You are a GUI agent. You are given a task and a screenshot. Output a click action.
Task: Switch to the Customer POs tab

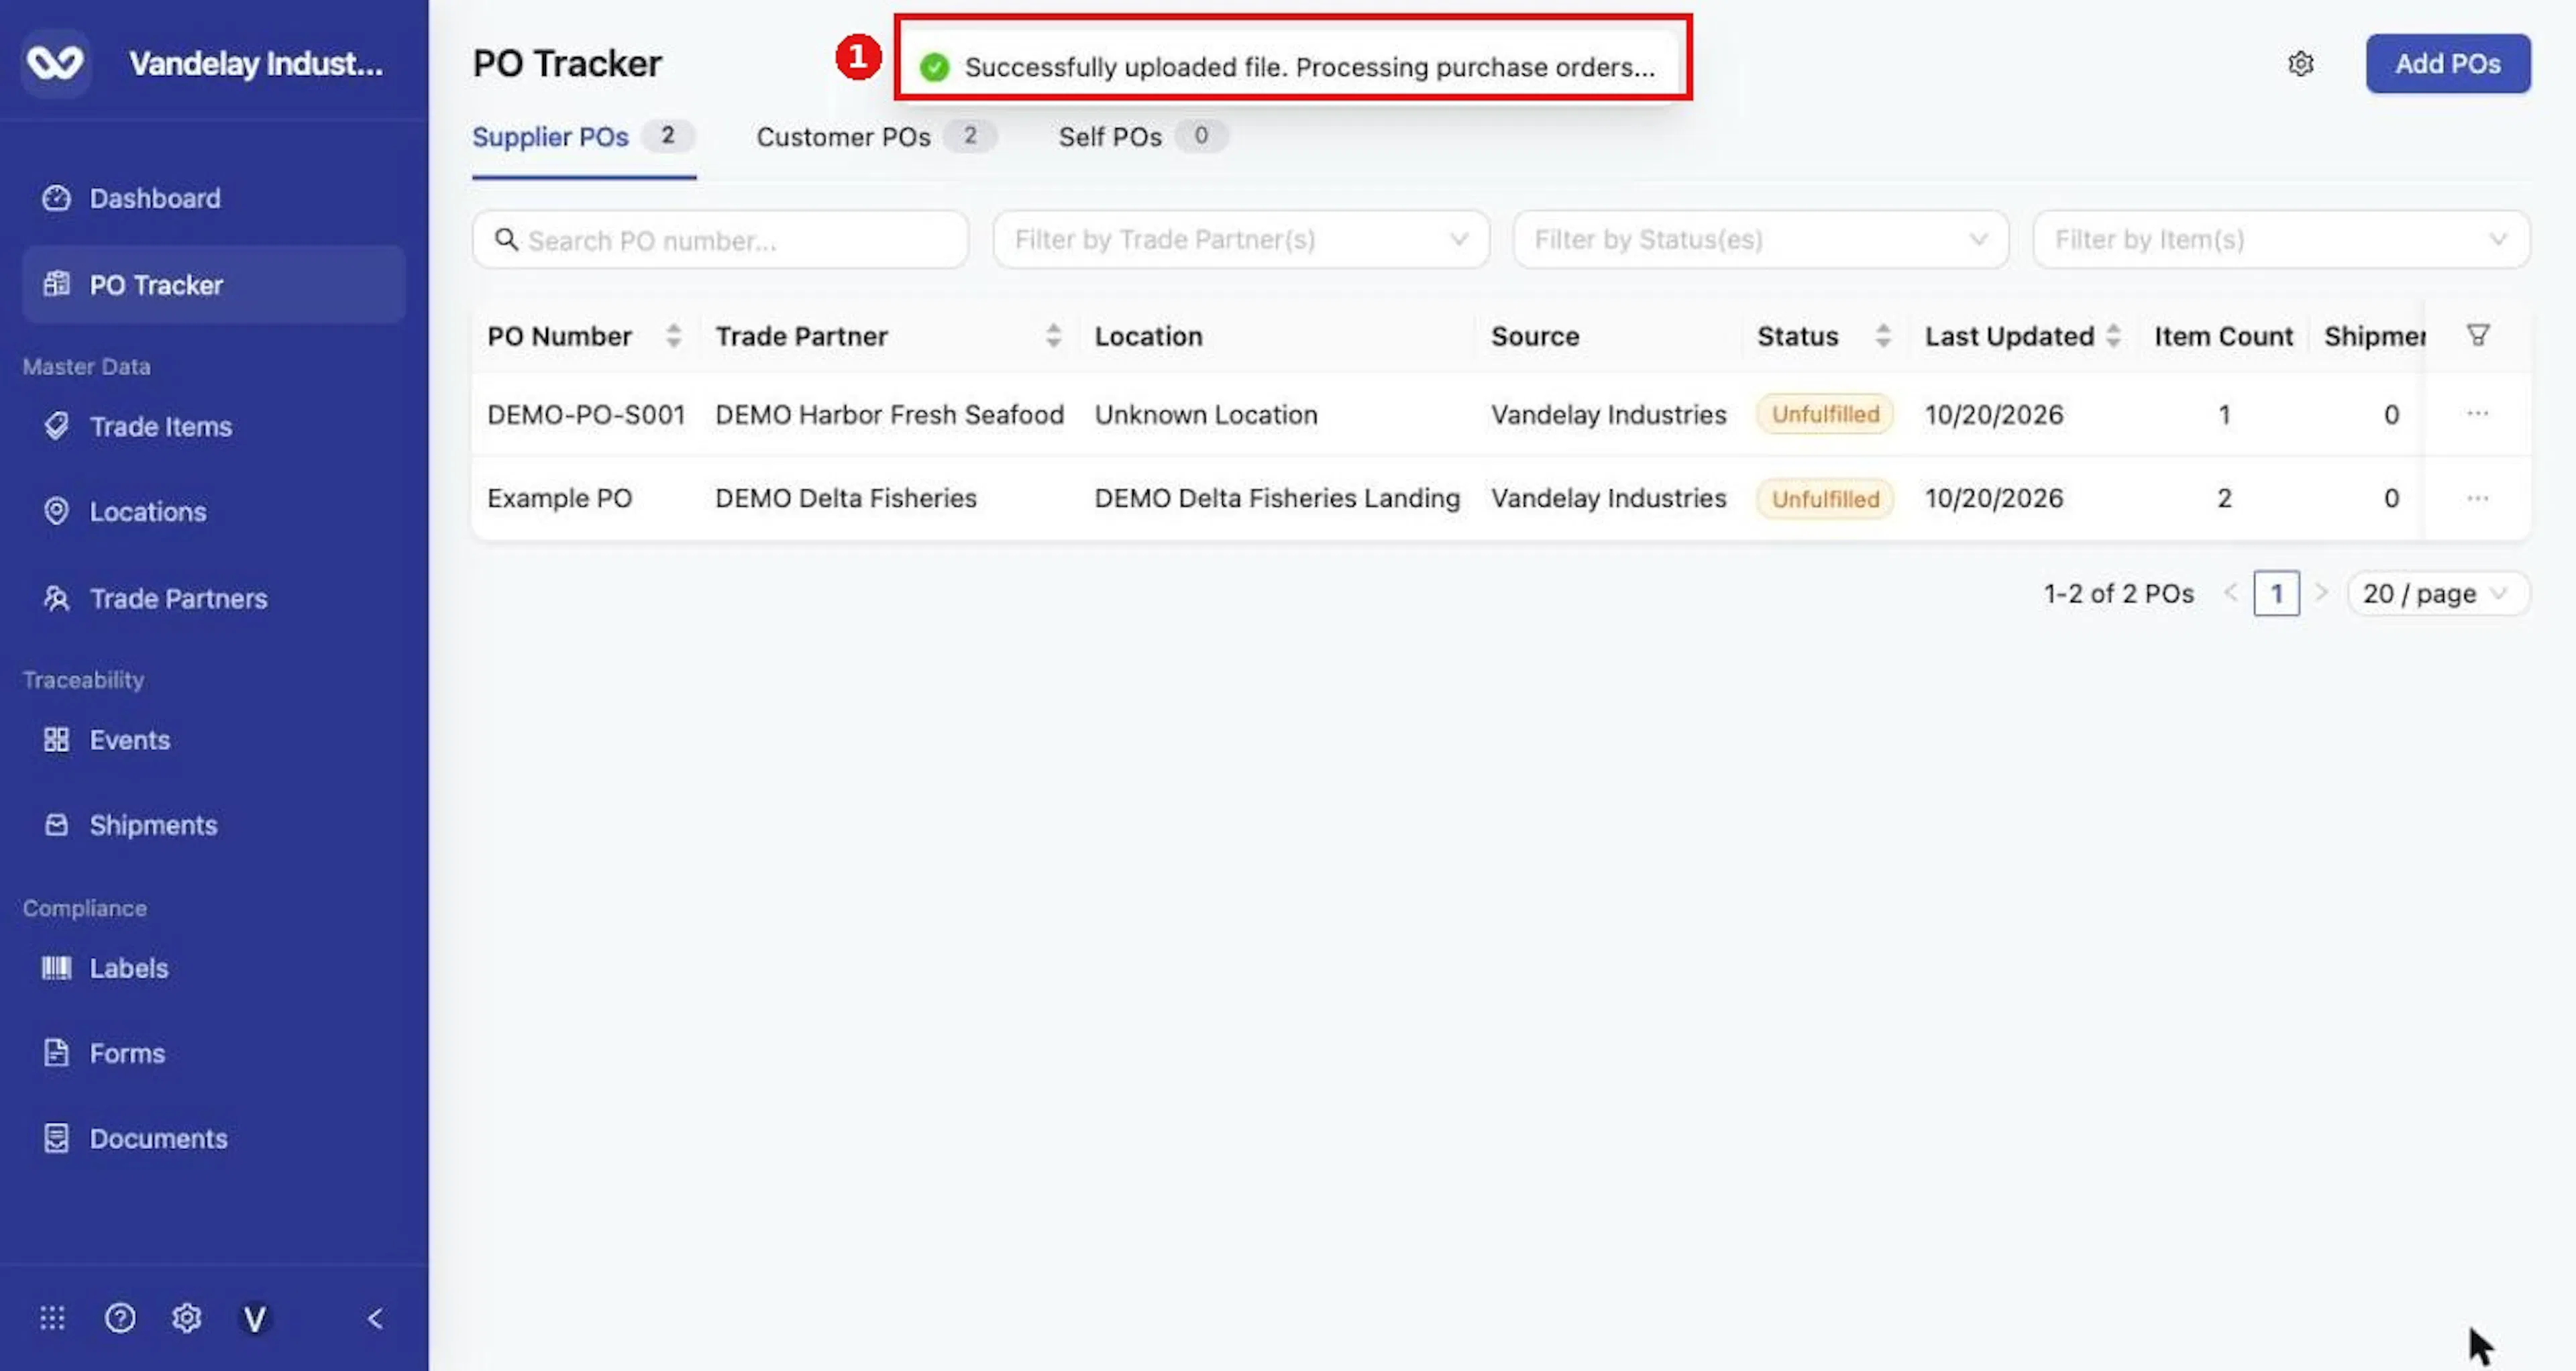[x=876, y=137]
